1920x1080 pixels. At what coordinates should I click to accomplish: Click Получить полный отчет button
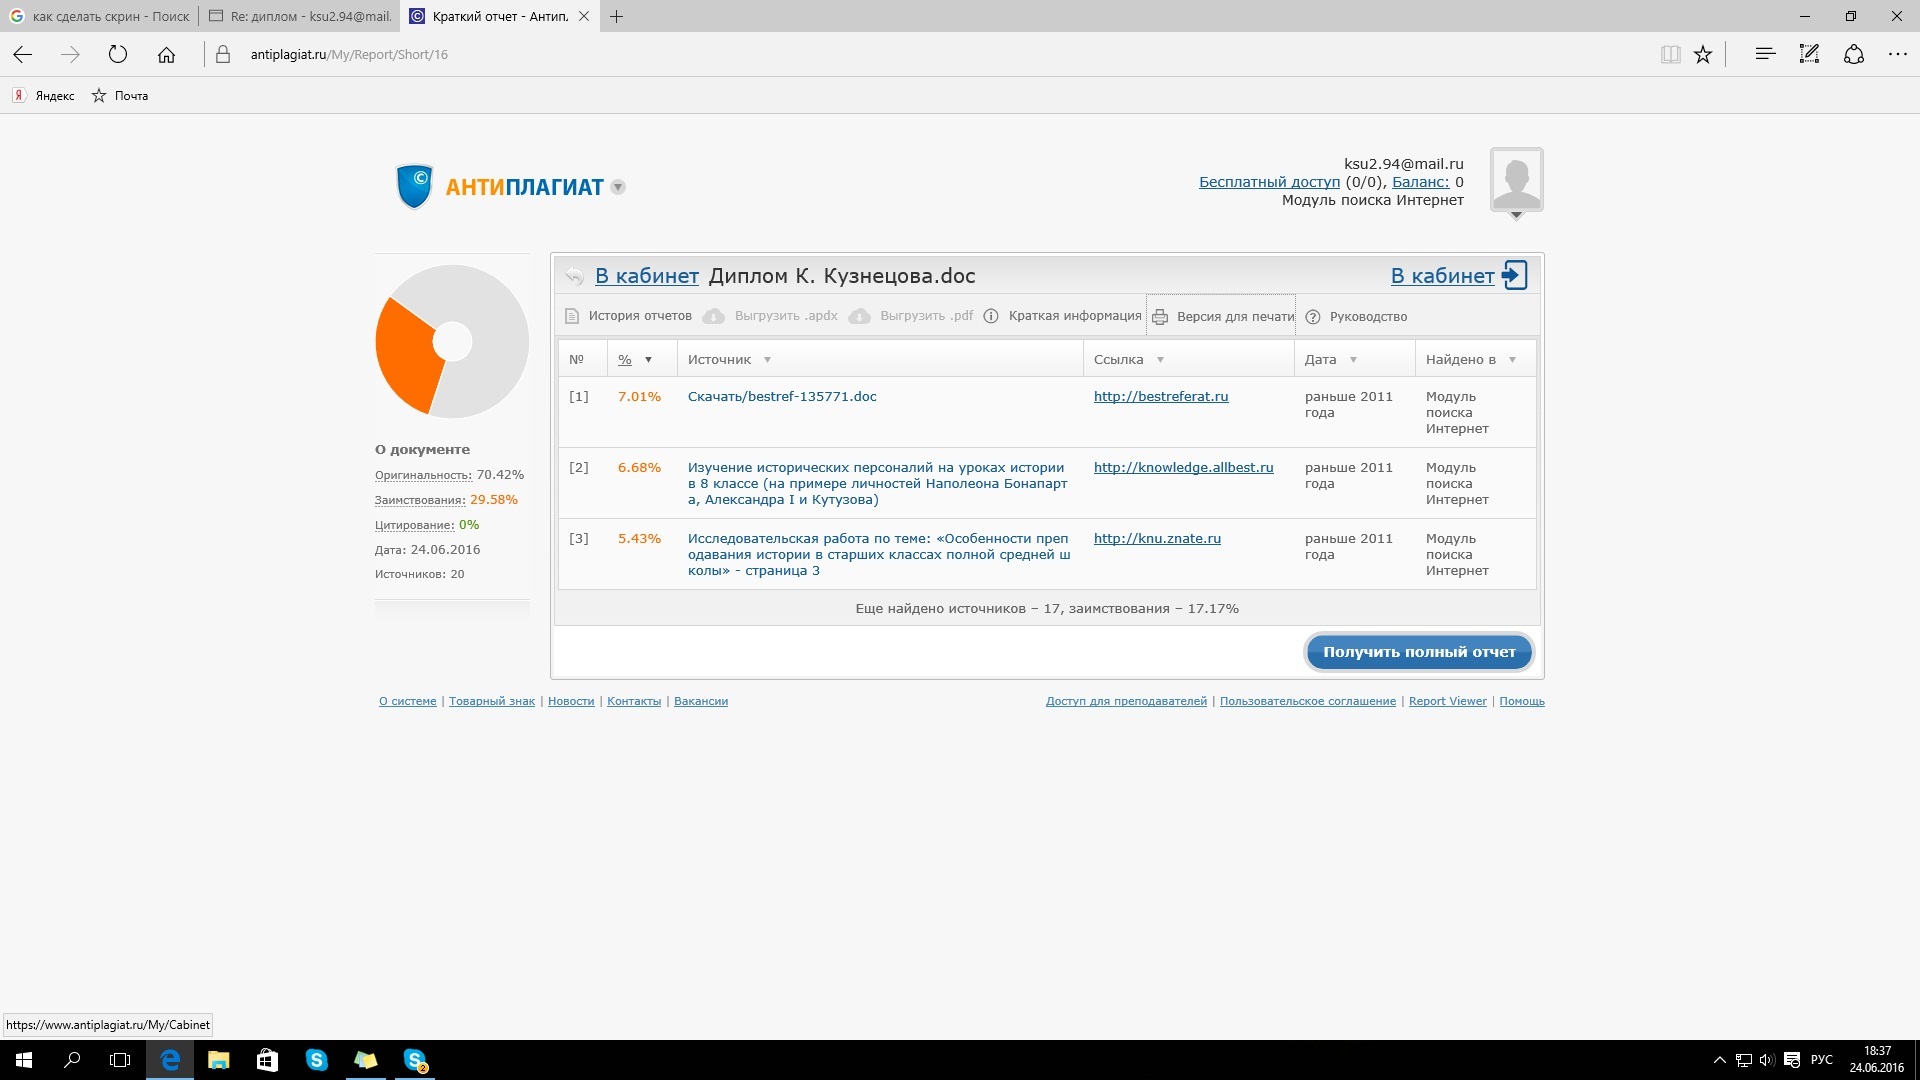(x=1418, y=652)
